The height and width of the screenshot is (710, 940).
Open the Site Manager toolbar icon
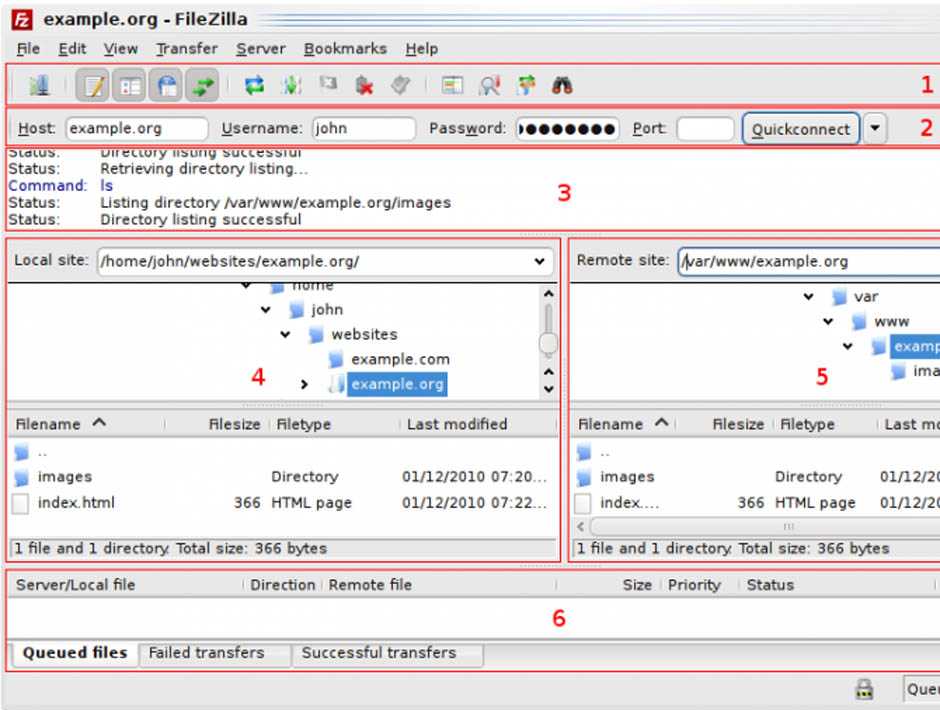(x=39, y=86)
